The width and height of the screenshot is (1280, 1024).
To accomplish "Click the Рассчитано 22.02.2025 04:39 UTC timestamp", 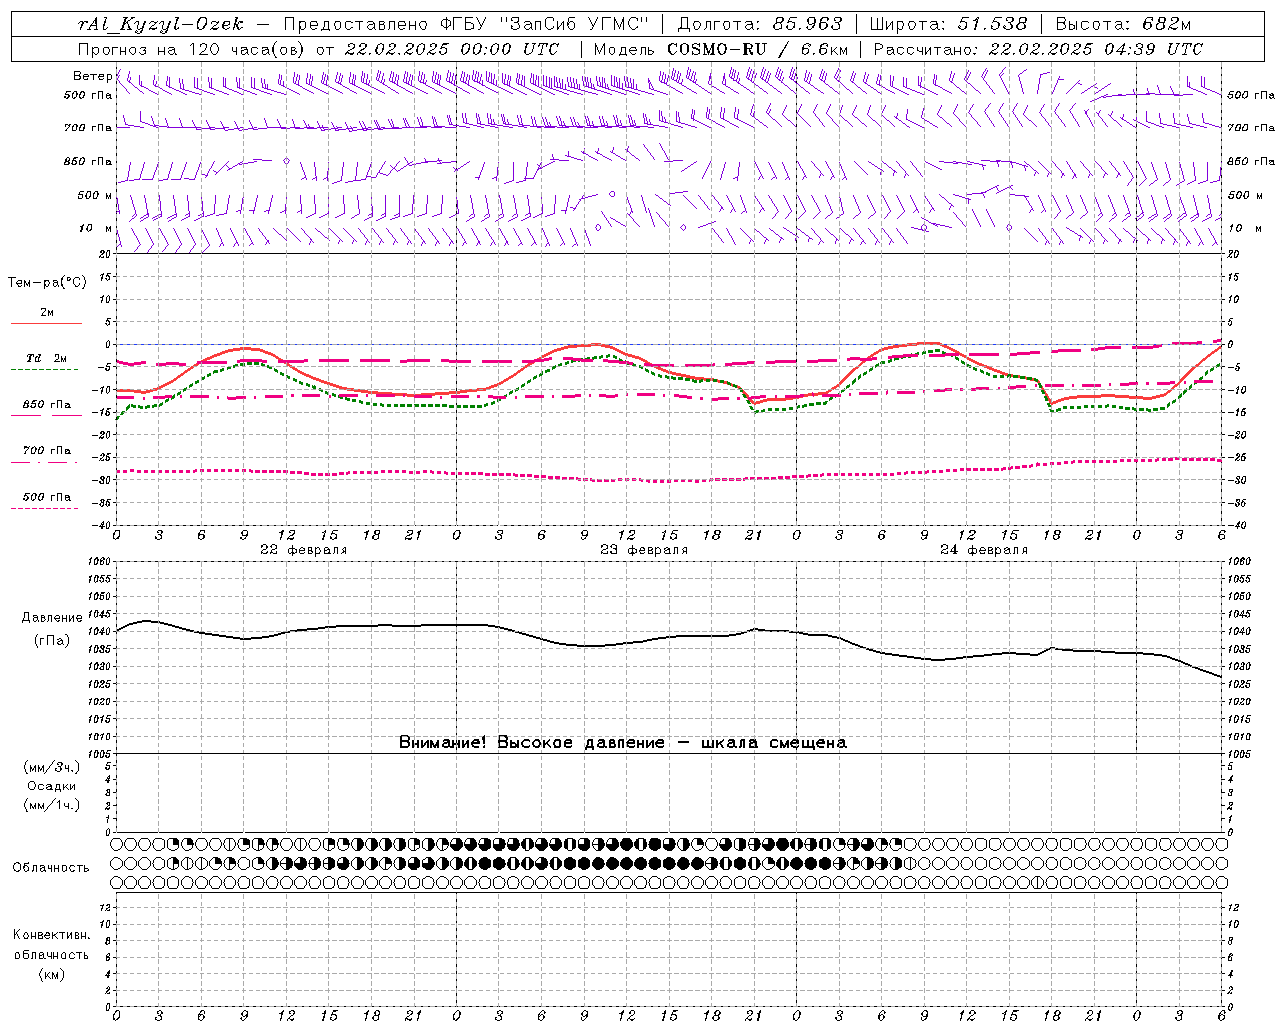I will click(1038, 49).
